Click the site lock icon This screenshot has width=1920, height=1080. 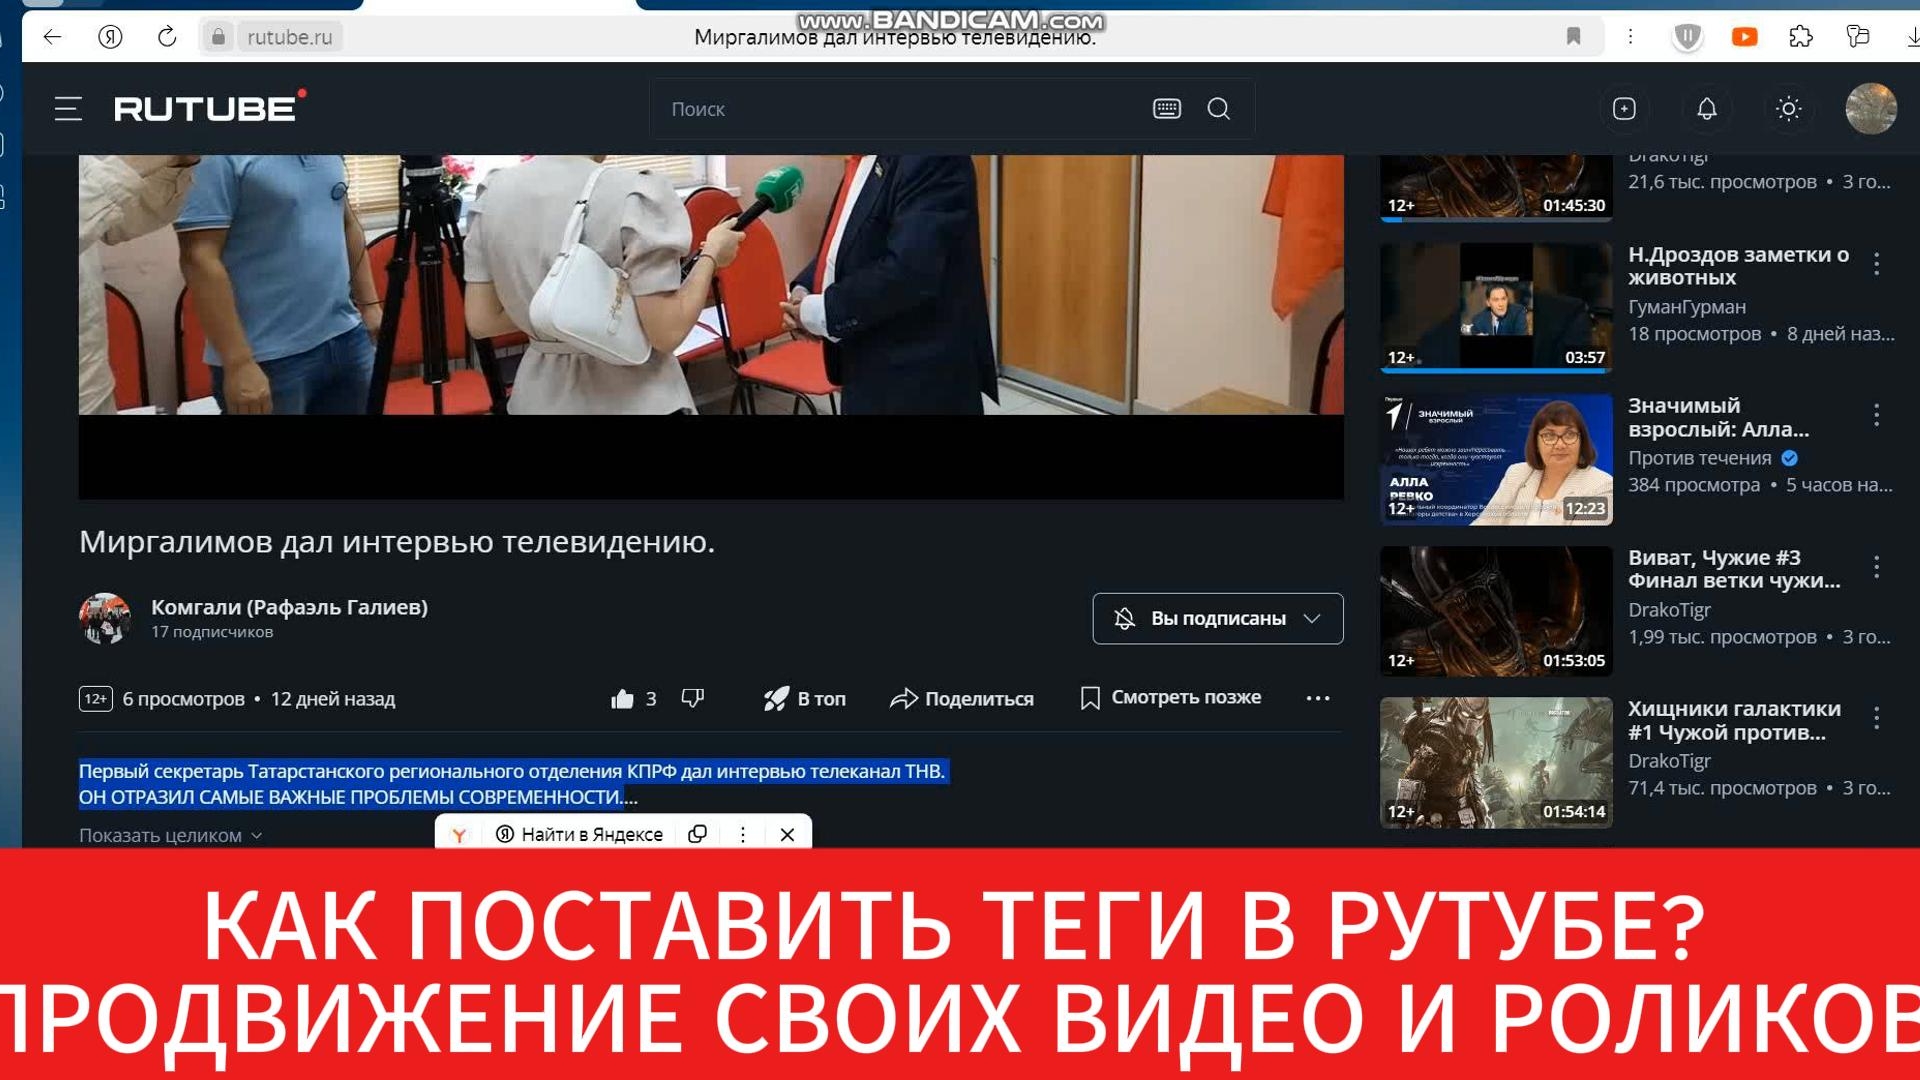click(218, 37)
